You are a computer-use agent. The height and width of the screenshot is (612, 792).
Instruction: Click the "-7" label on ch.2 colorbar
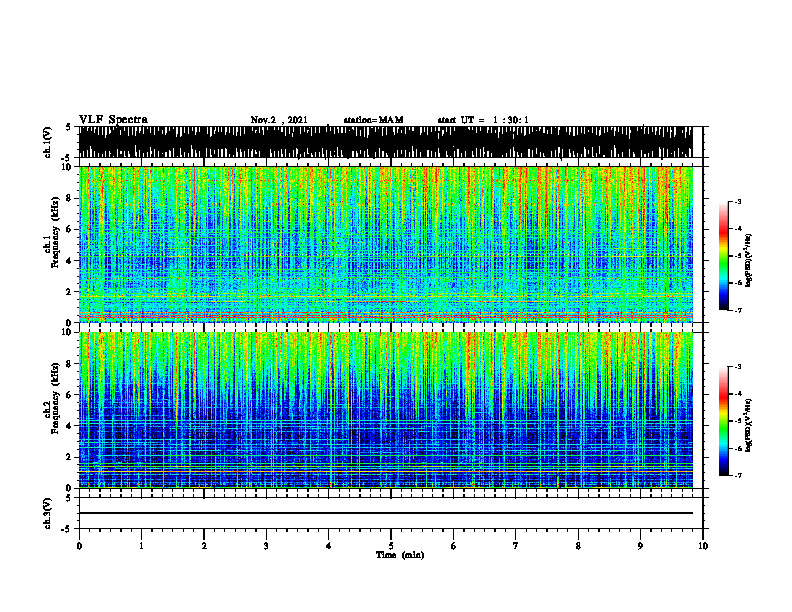(738, 475)
